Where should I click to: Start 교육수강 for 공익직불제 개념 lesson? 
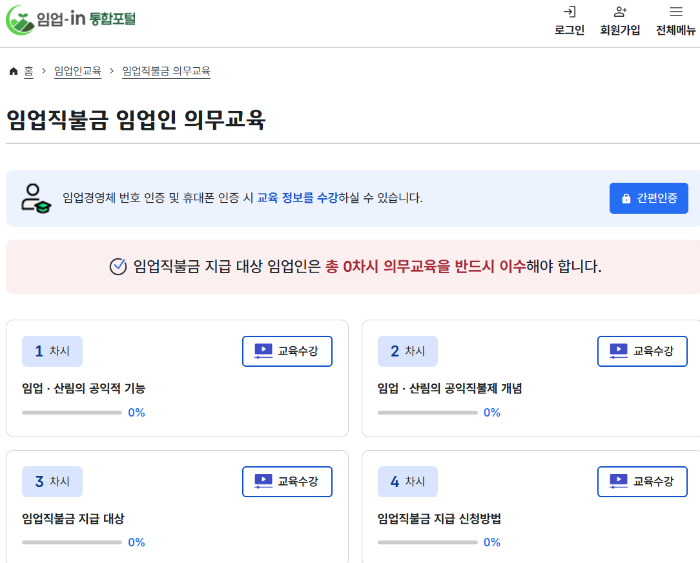(642, 351)
